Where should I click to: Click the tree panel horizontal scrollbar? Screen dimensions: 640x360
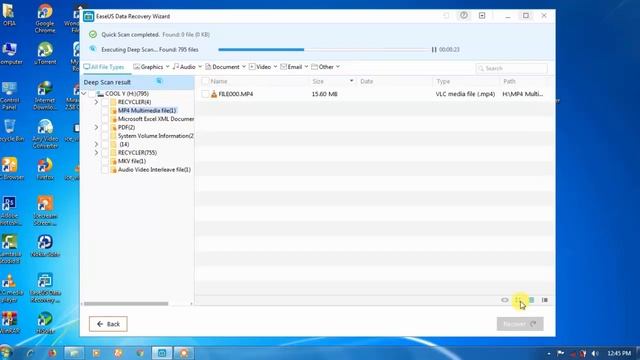coord(126,304)
